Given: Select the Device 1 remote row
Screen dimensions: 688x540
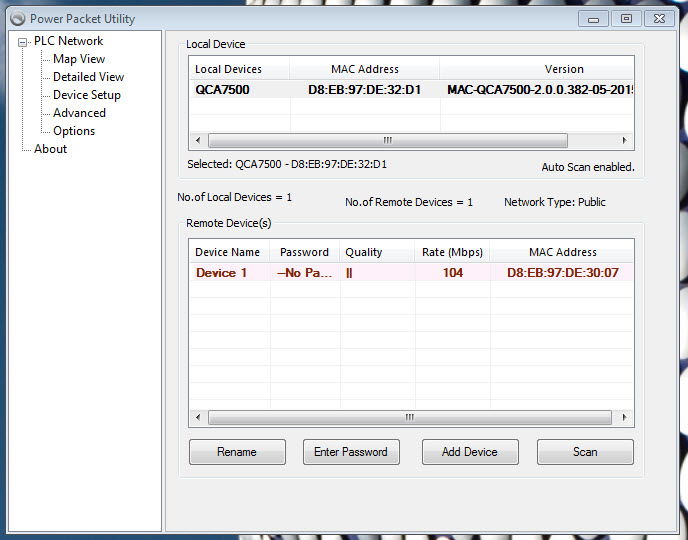Looking at the screenshot, I should pos(412,272).
